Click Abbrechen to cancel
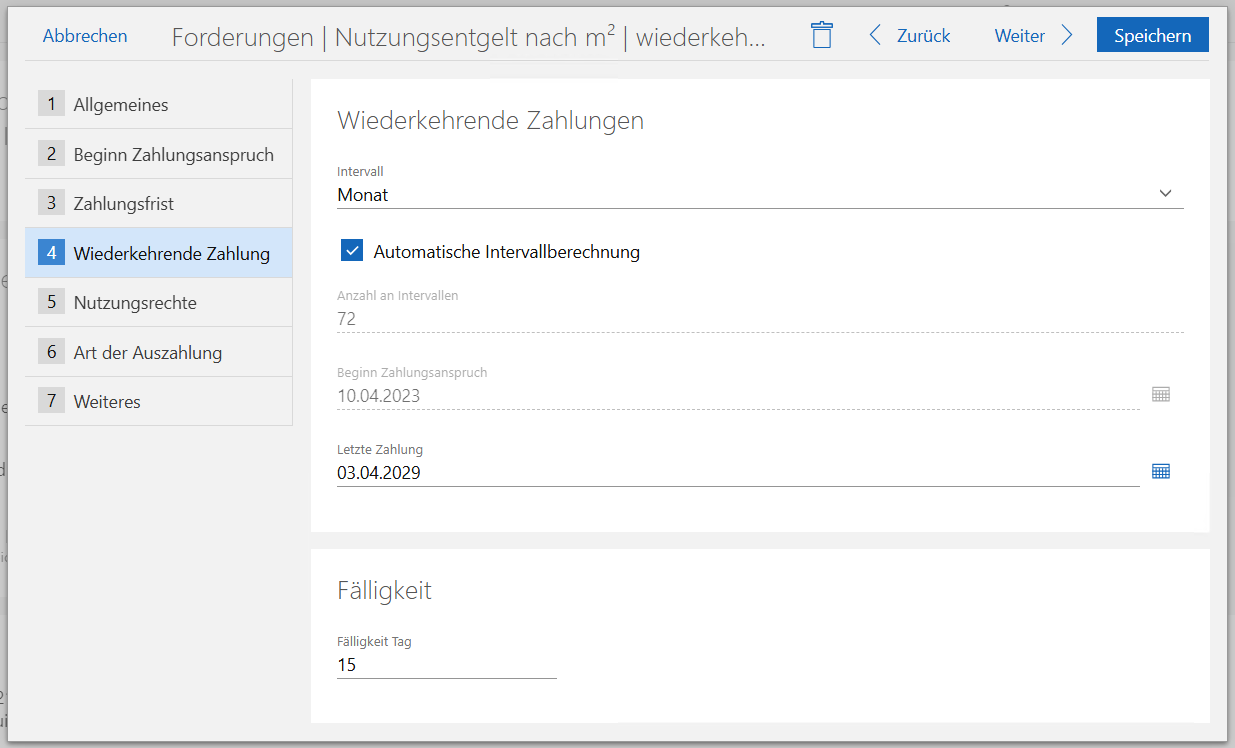This screenshot has height=748, width=1235. [x=85, y=36]
